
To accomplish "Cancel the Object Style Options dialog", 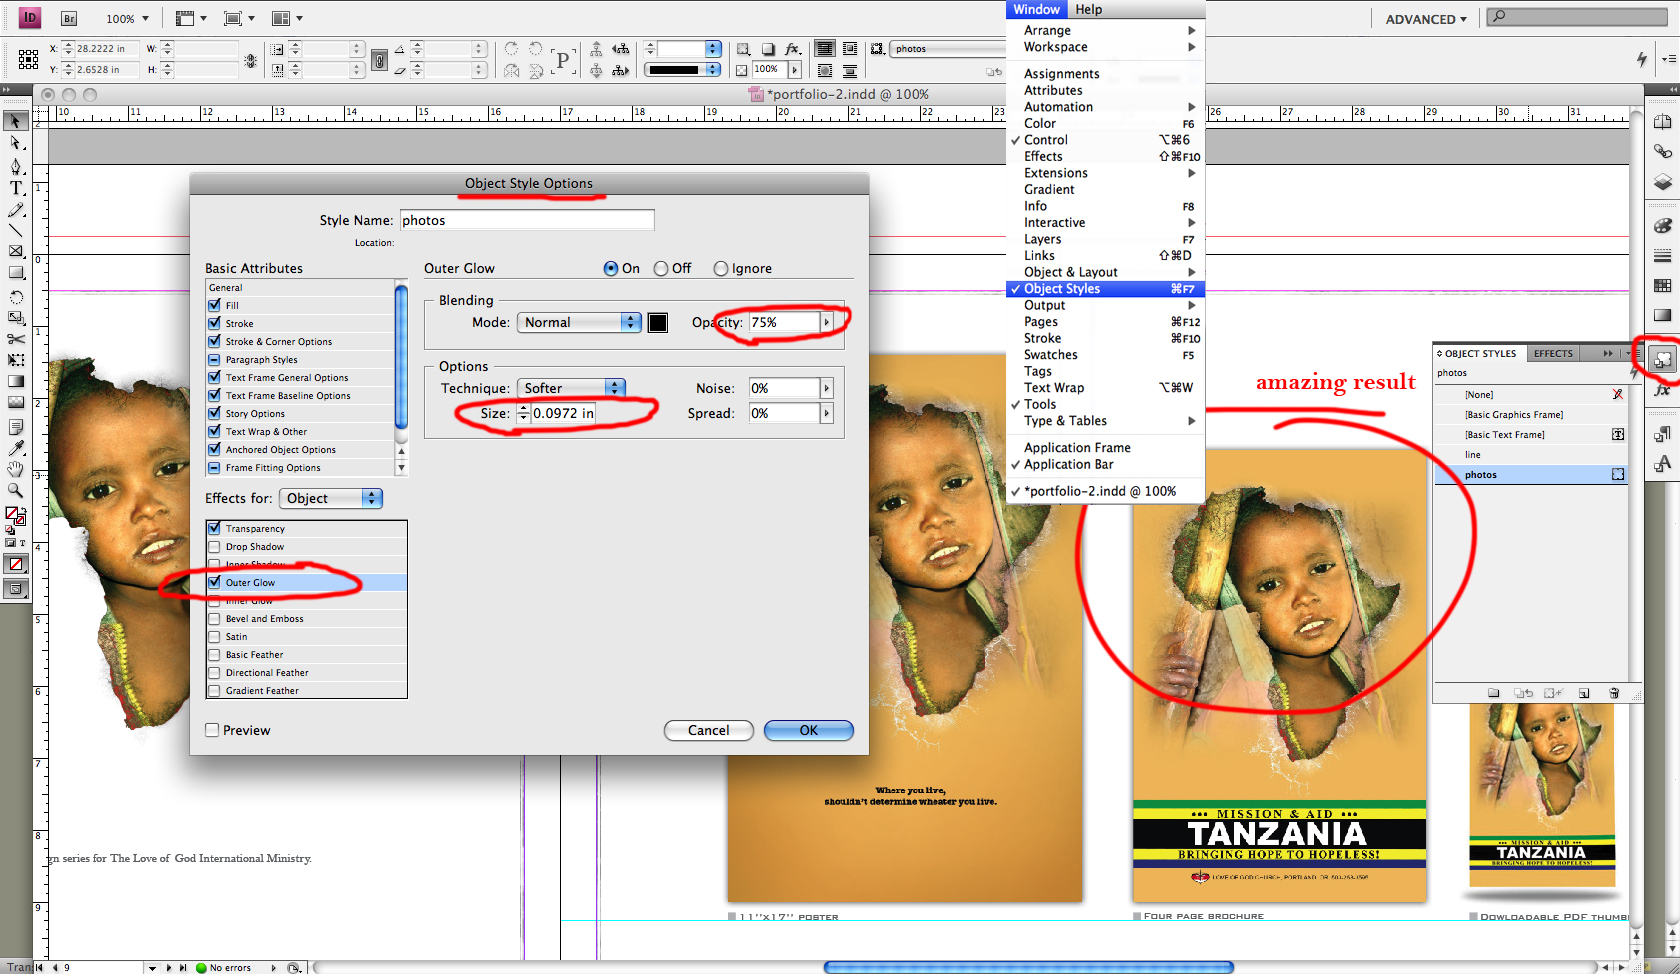I will pos(708,730).
